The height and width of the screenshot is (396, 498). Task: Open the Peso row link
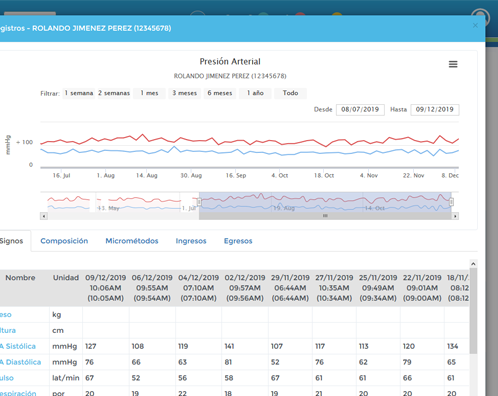tap(6, 315)
